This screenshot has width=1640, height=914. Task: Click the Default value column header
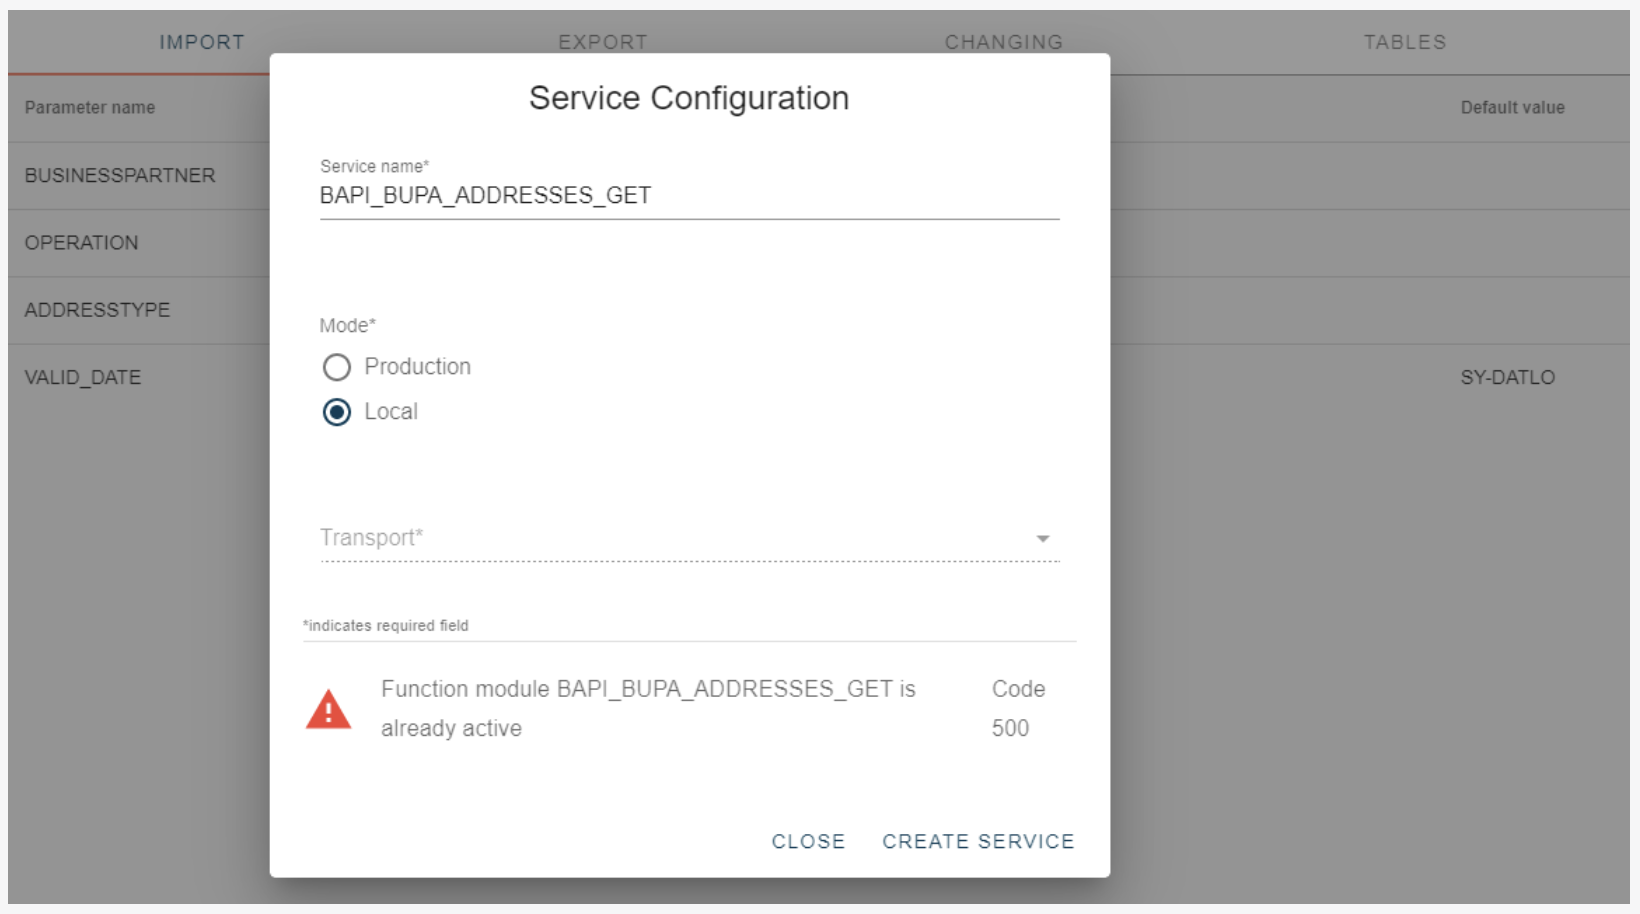pyautogui.click(x=1512, y=108)
